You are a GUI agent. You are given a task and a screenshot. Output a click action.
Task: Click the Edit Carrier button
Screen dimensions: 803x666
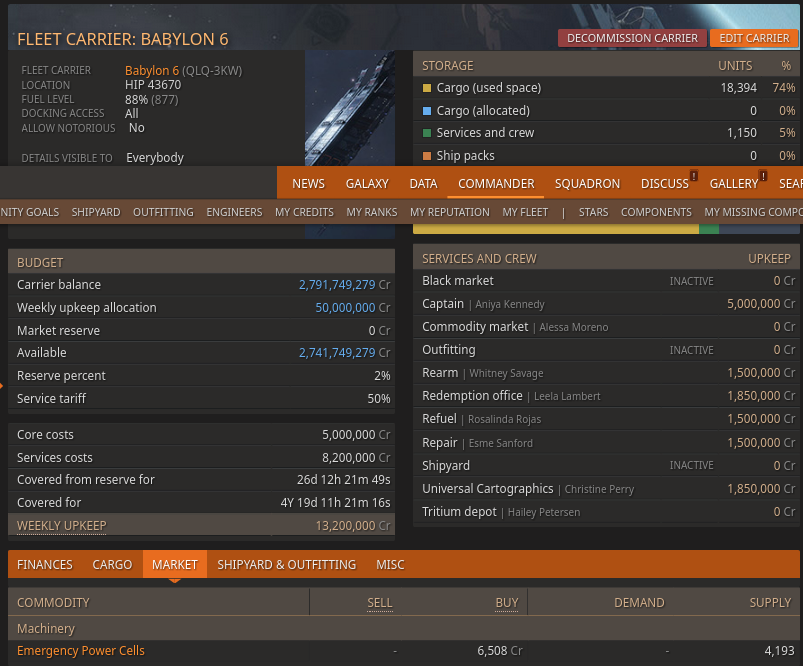coord(754,38)
